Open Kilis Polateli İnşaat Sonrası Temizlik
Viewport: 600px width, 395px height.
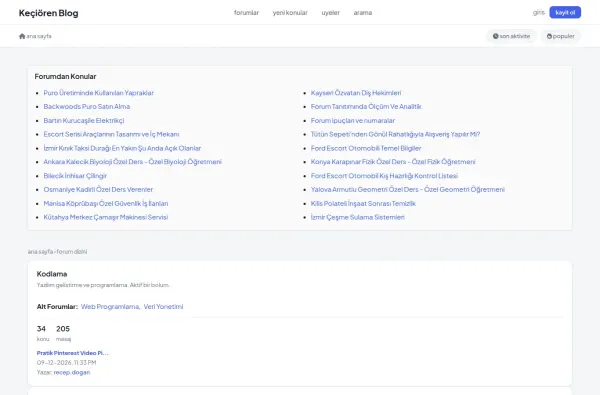363,203
